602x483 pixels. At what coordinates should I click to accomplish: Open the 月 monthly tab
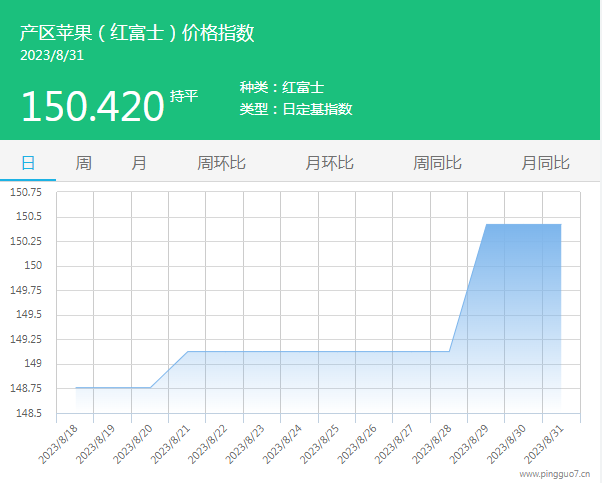[139, 162]
